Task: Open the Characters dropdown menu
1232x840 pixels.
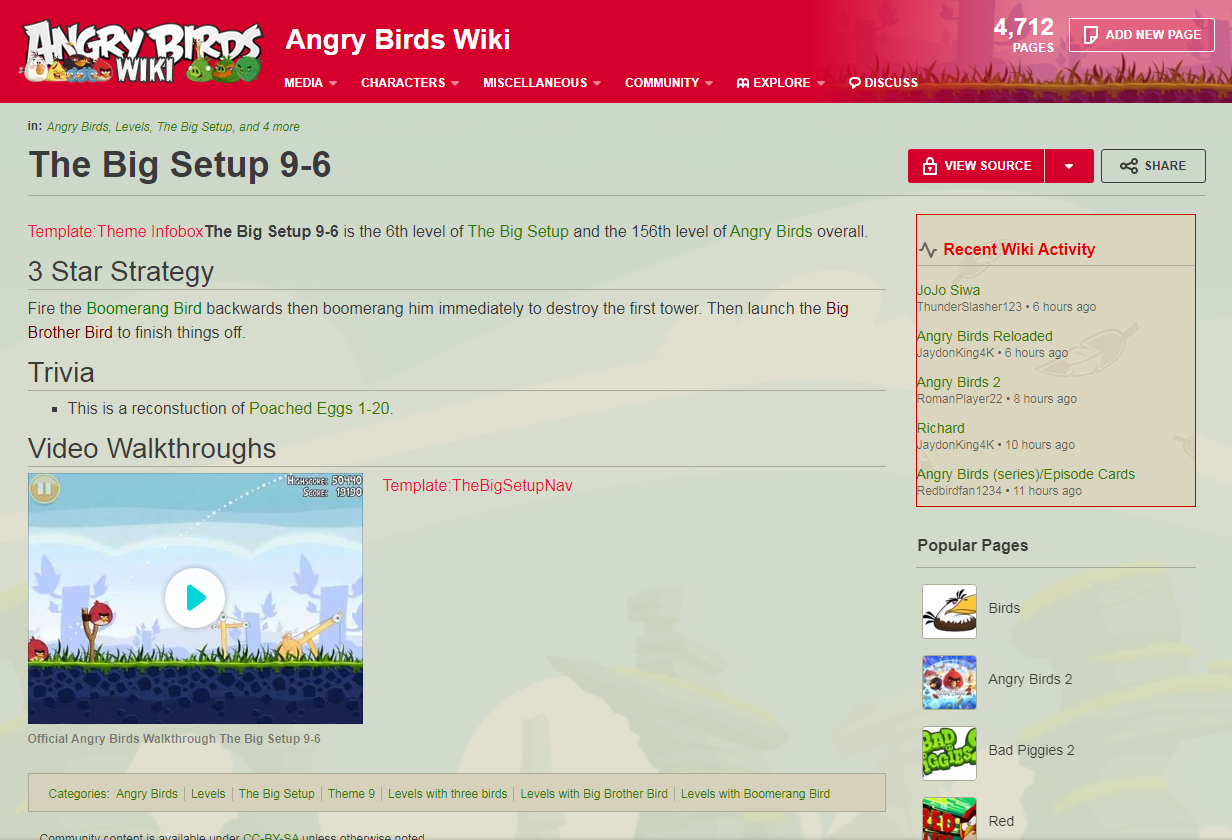Action: 410,83
